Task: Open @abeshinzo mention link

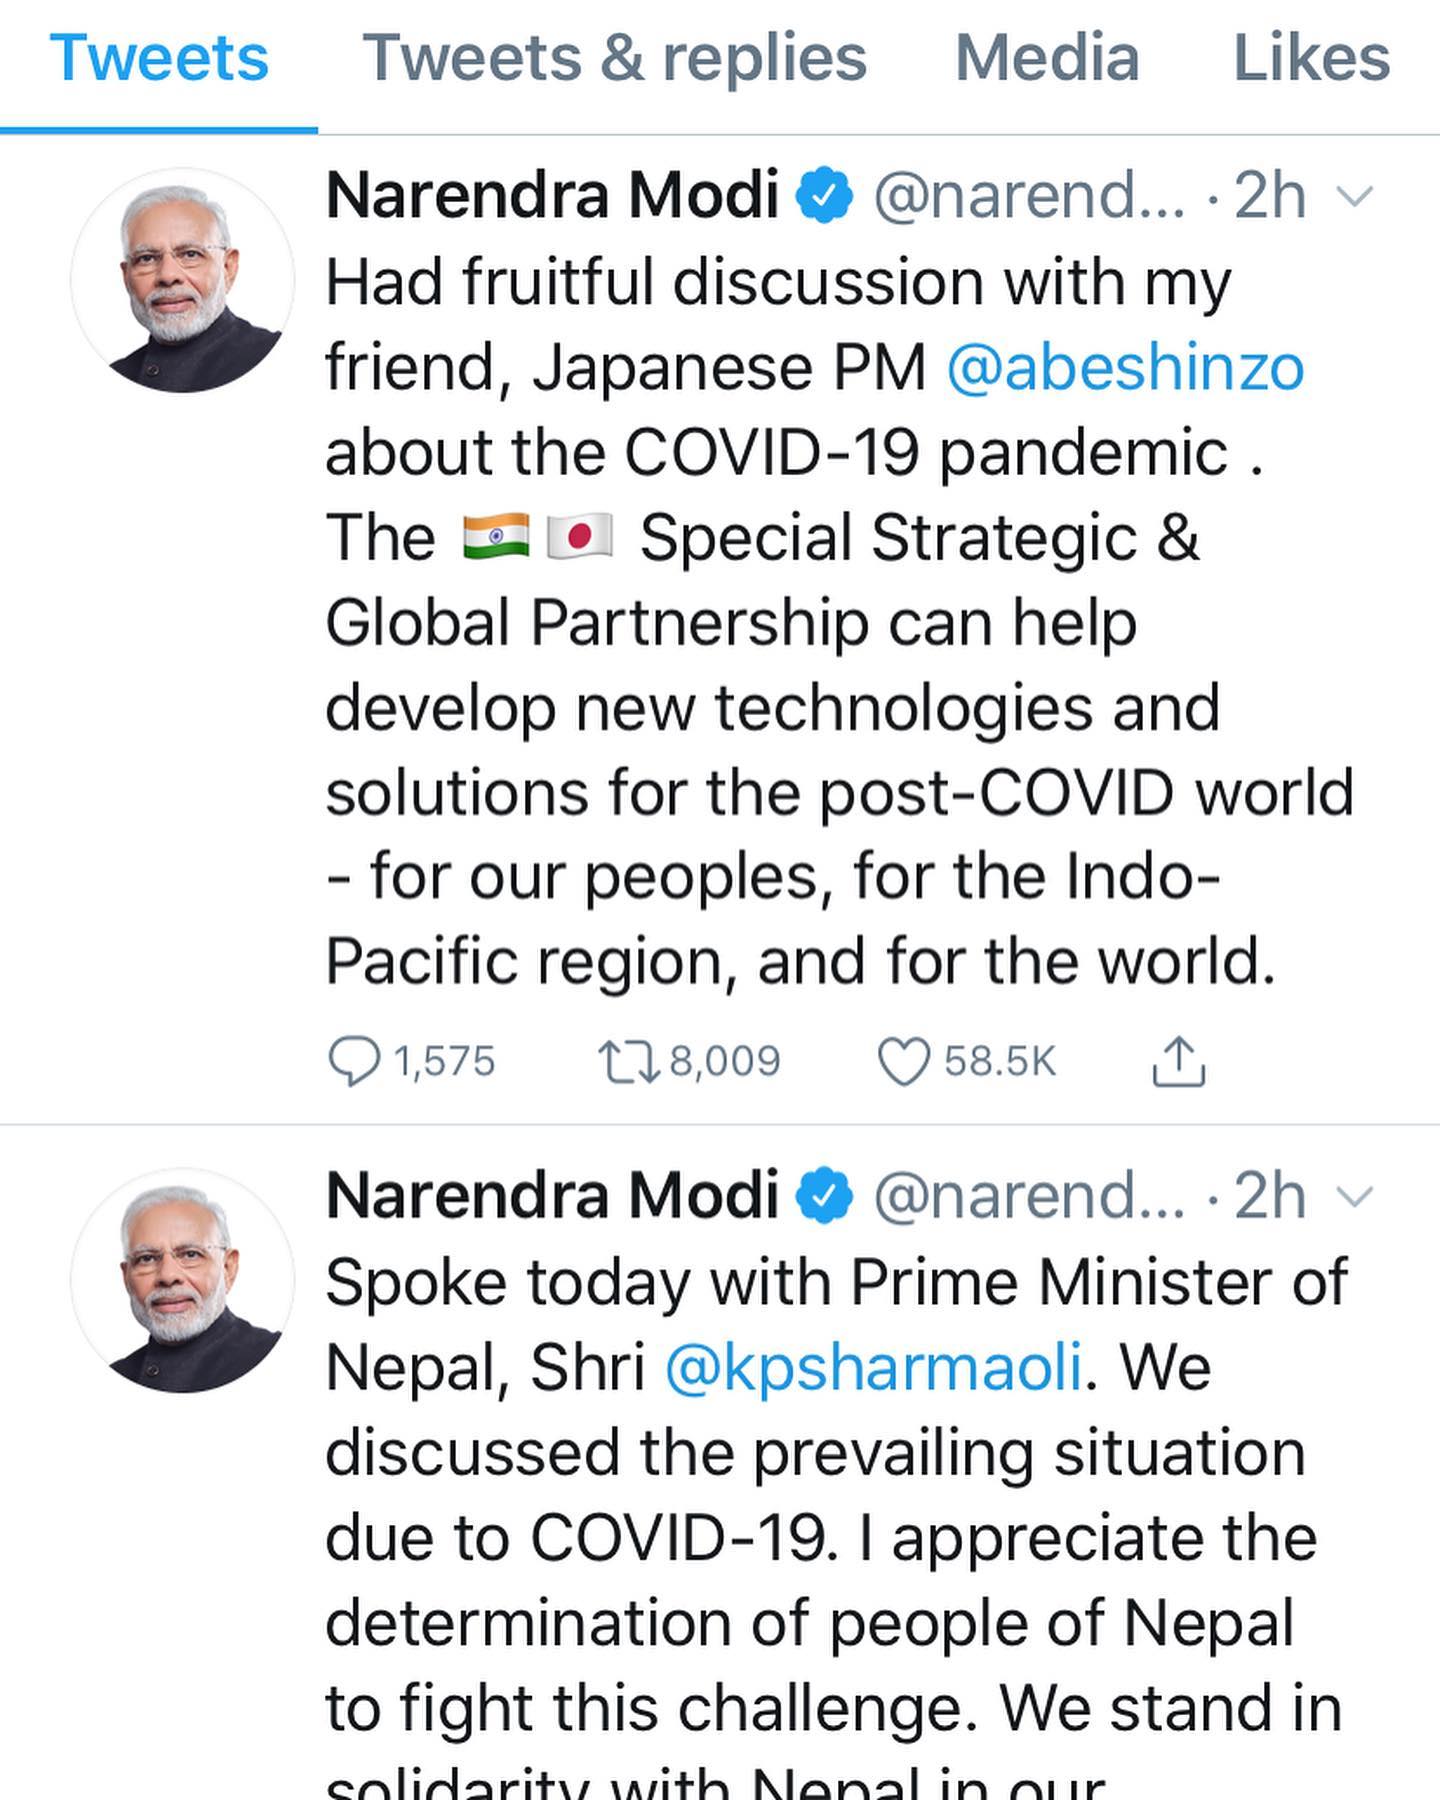Action: pos(1125,368)
